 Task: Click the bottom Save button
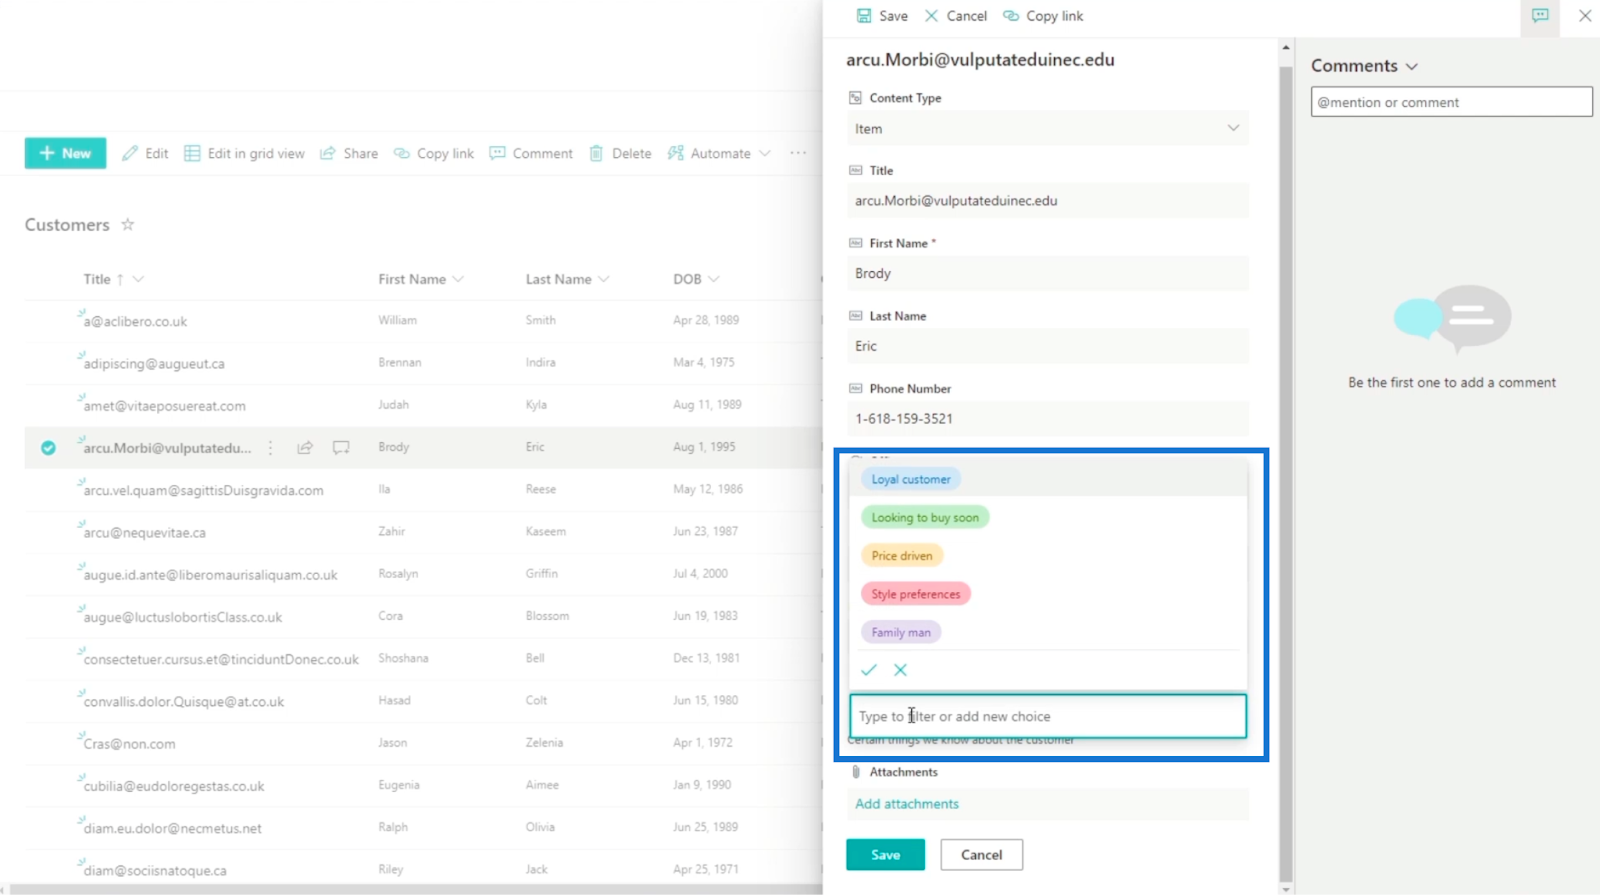click(885, 855)
